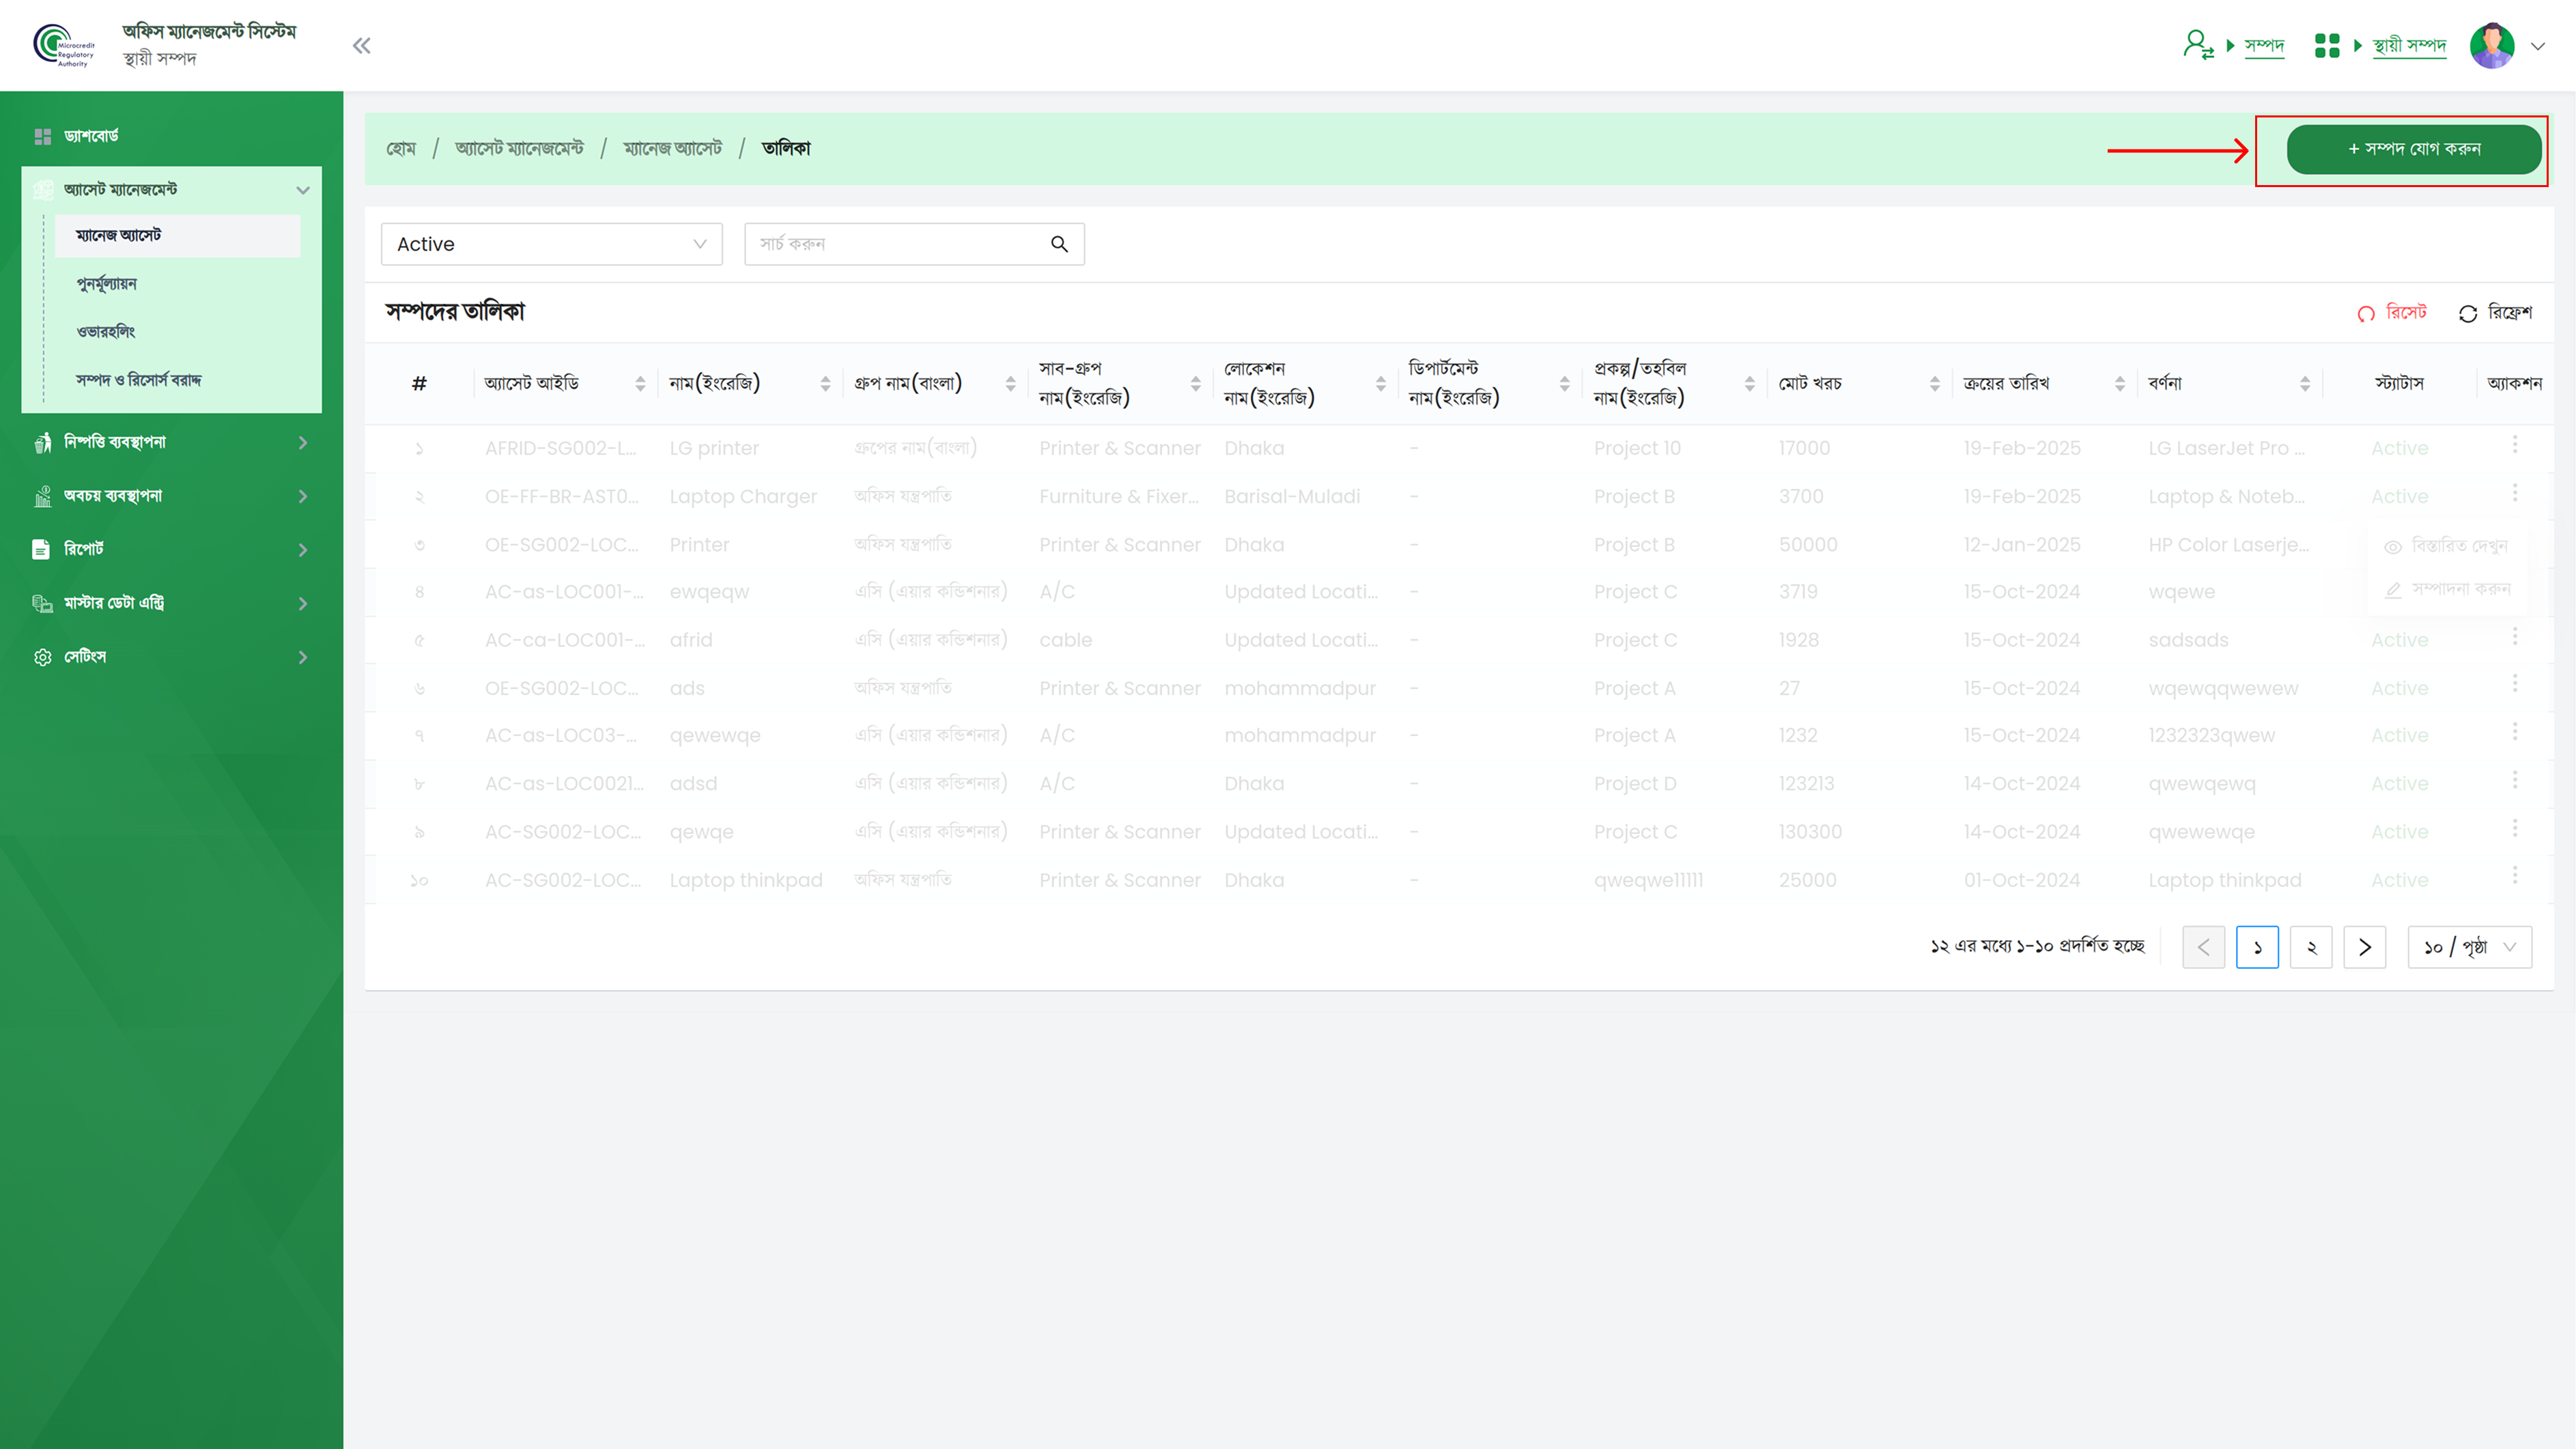Open action menu for LG printer row
This screenshot has height=1449, width=2576.
(x=2514, y=444)
